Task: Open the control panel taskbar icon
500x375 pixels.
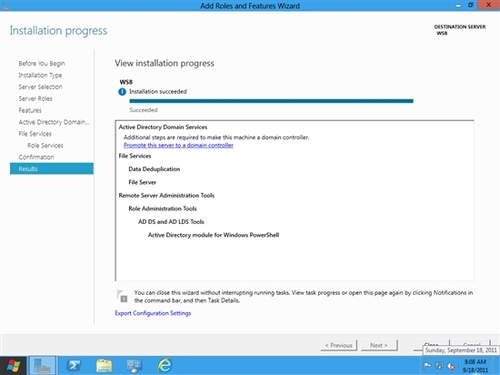Action: click(x=134, y=366)
